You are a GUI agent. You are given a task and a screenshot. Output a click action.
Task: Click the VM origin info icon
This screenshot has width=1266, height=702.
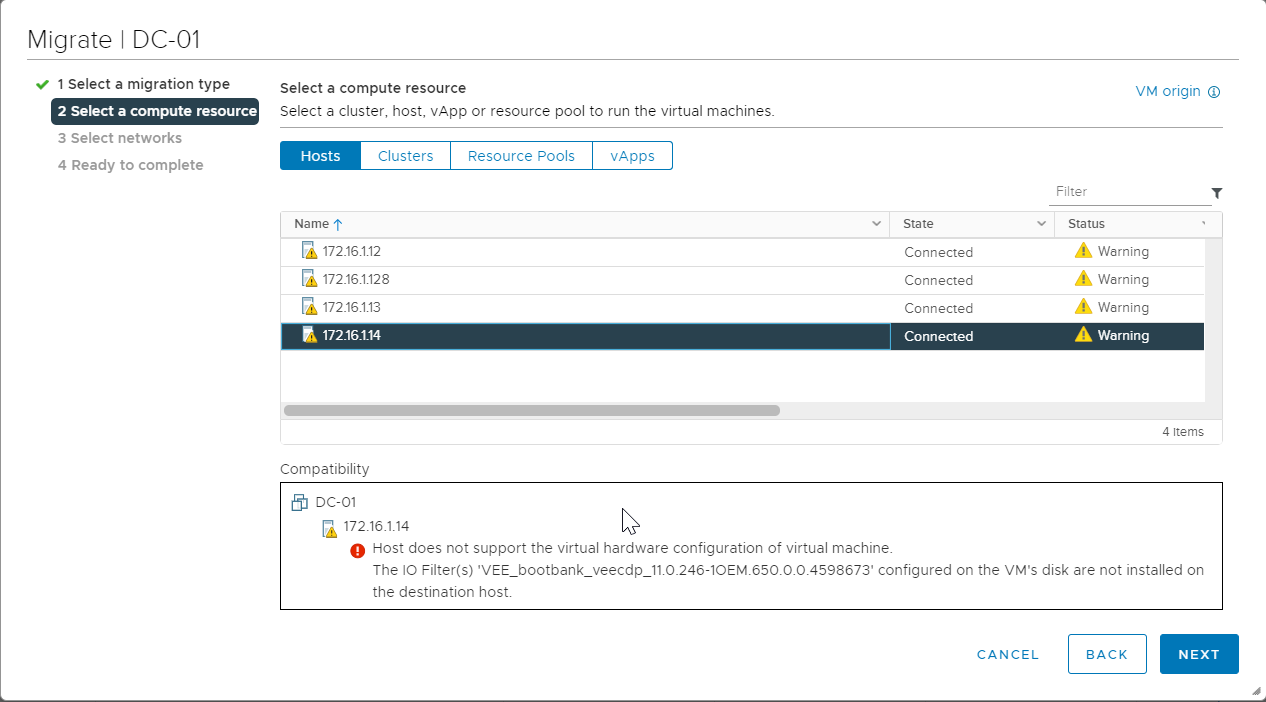[x=1214, y=92]
